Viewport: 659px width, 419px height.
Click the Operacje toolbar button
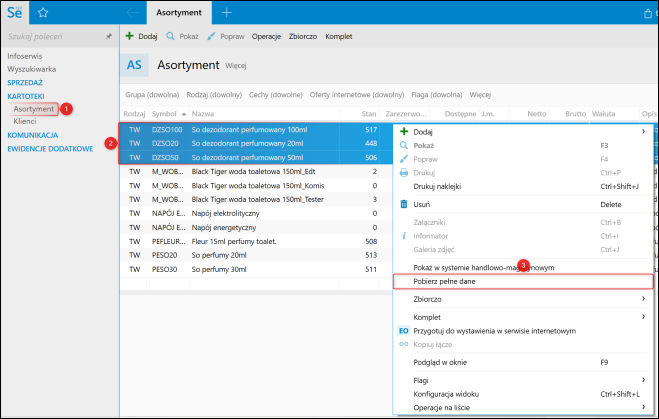266,36
